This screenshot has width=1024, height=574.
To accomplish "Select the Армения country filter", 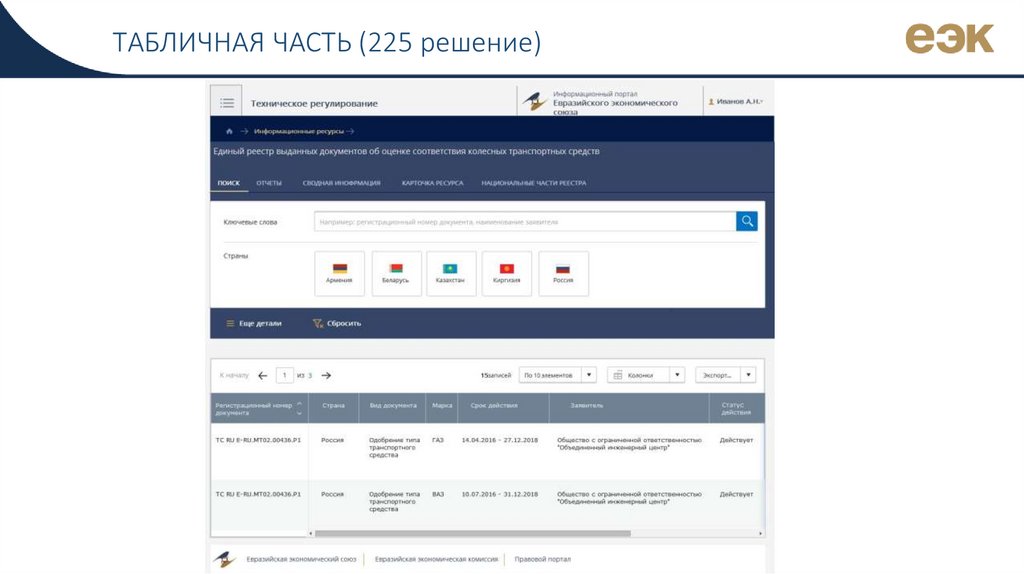I will point(339,273).
